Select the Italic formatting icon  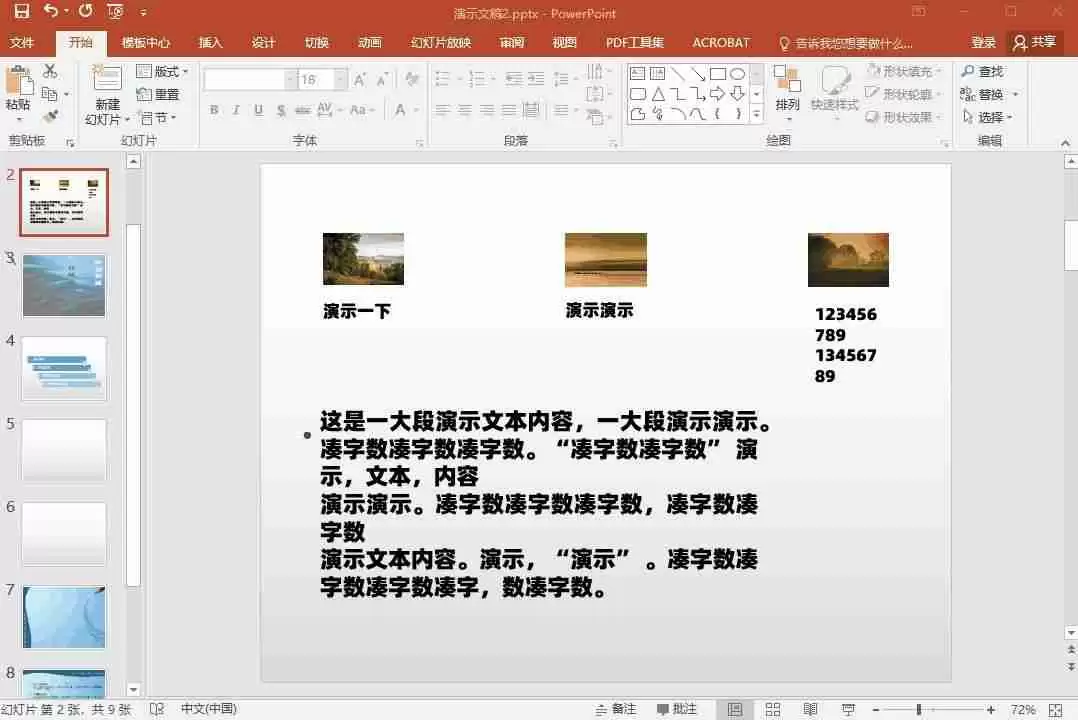click(x=235, y=110)
